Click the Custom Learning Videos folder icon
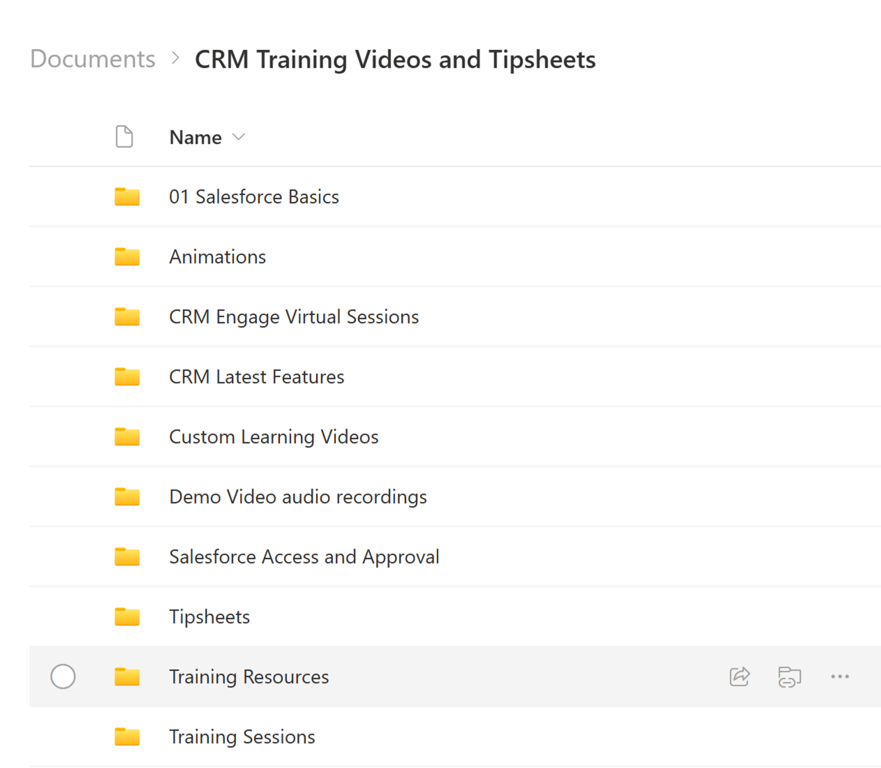Viewport: 881px width, 768px height. (127, 437)
